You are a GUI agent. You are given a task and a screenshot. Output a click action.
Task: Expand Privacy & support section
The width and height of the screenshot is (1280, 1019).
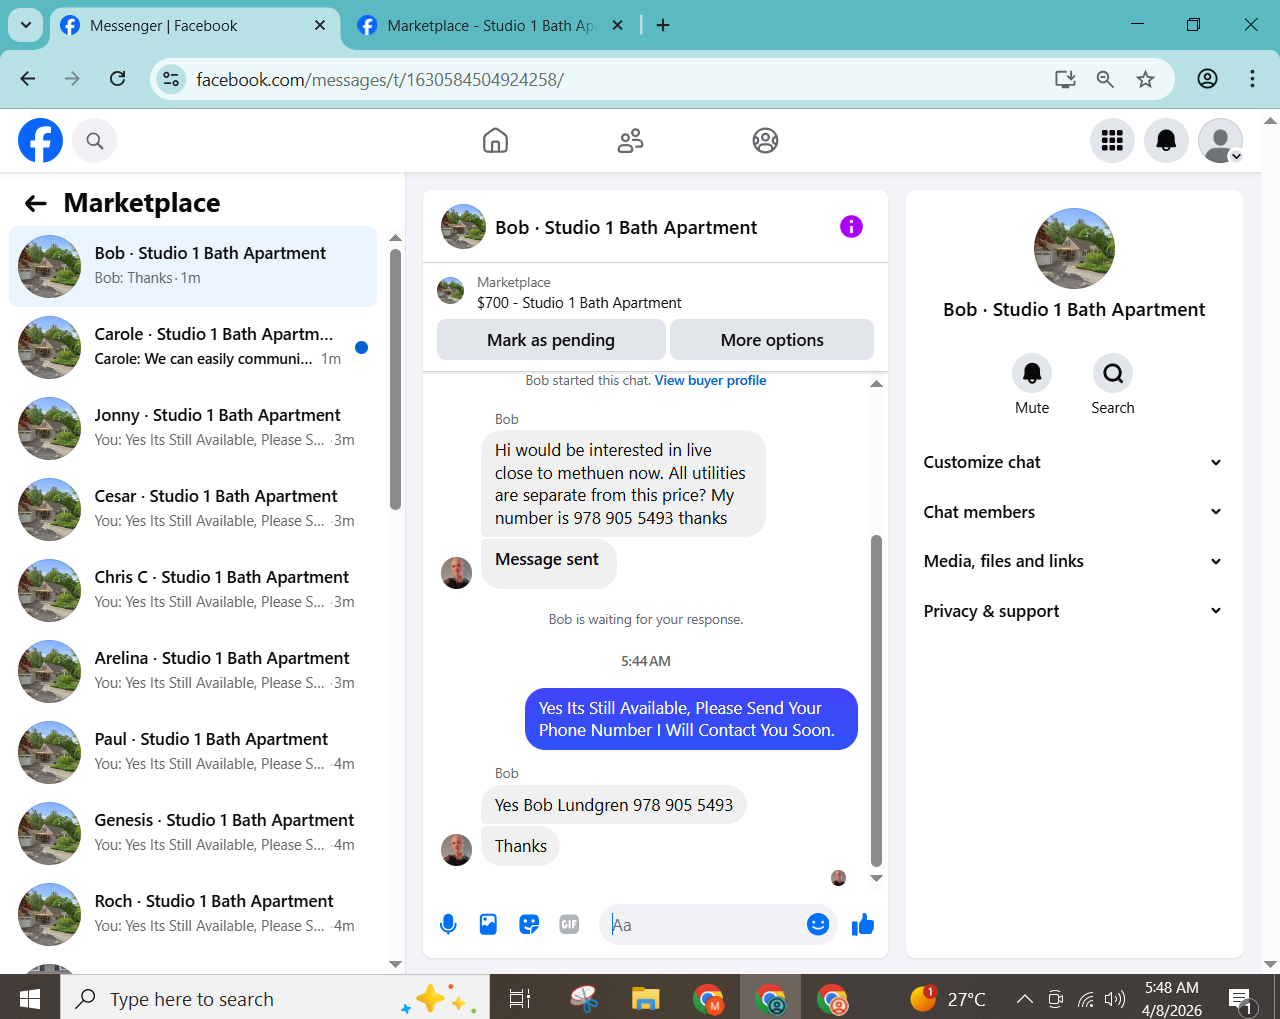[x=1074, y=611]
